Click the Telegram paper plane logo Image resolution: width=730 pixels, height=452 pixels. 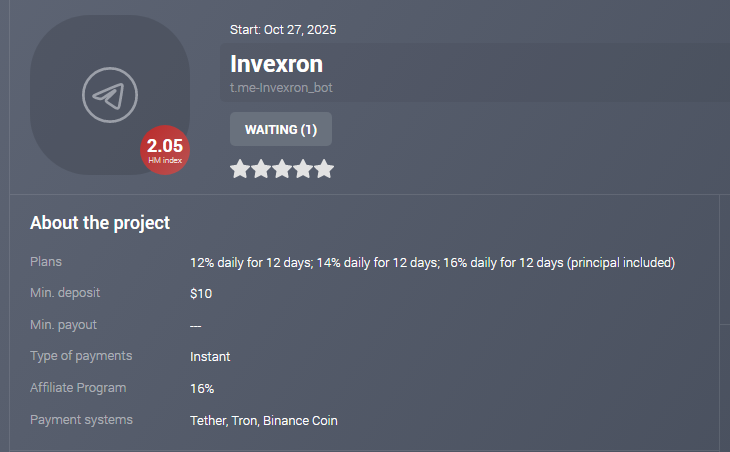pyautogui.click(x=109, y=96)
